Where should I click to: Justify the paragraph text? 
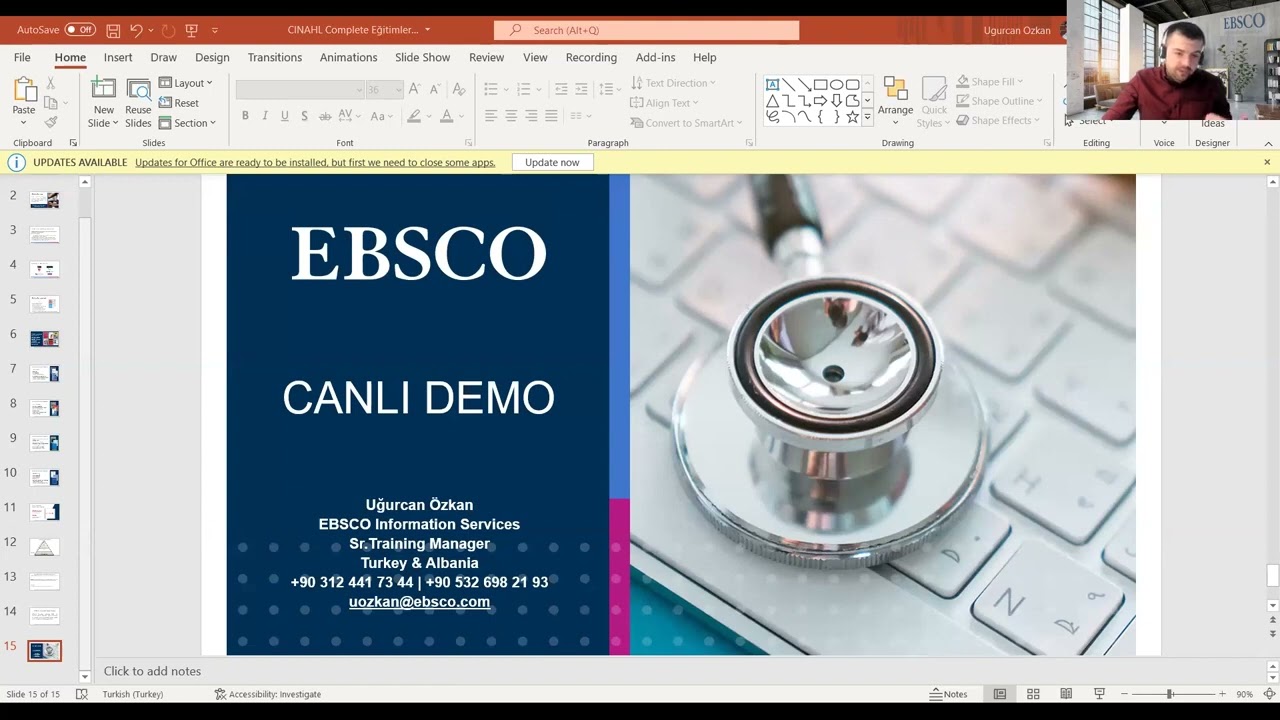pos(551,116)
